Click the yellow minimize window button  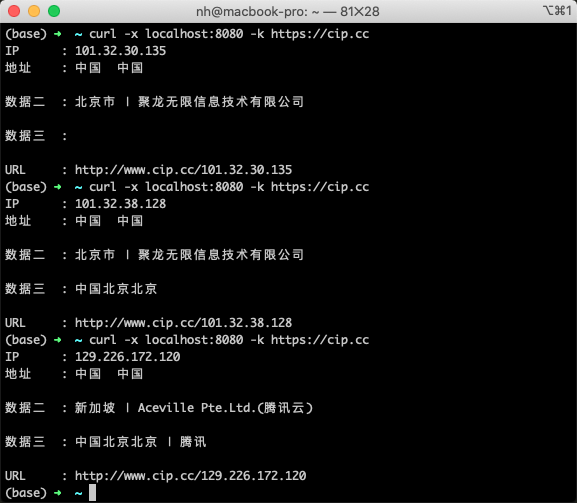(34, 11)
